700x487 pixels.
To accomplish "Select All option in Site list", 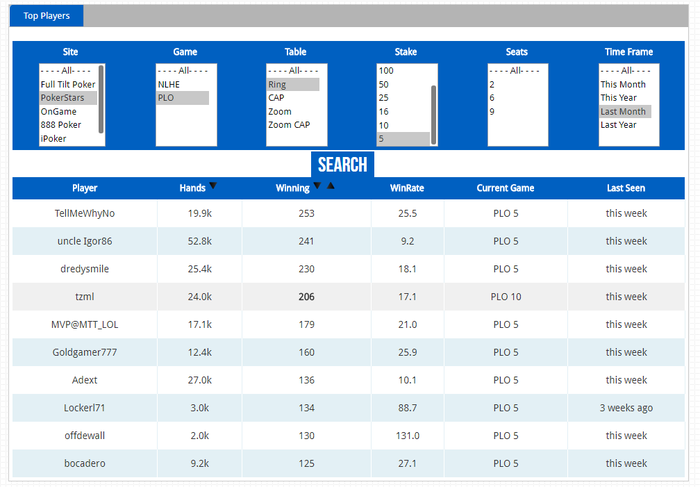I will coord(68,71).
